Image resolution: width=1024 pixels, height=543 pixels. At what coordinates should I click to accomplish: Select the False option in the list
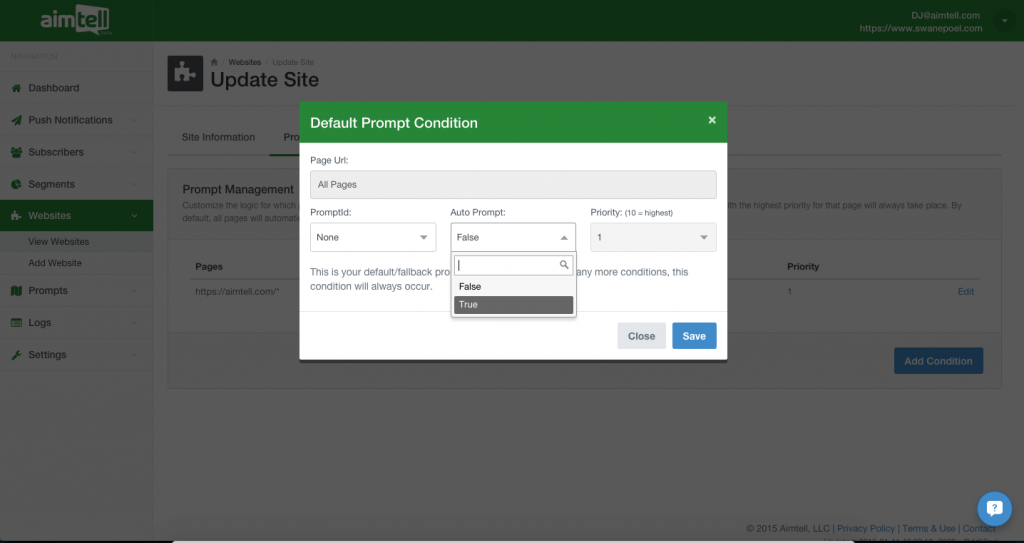513,286
